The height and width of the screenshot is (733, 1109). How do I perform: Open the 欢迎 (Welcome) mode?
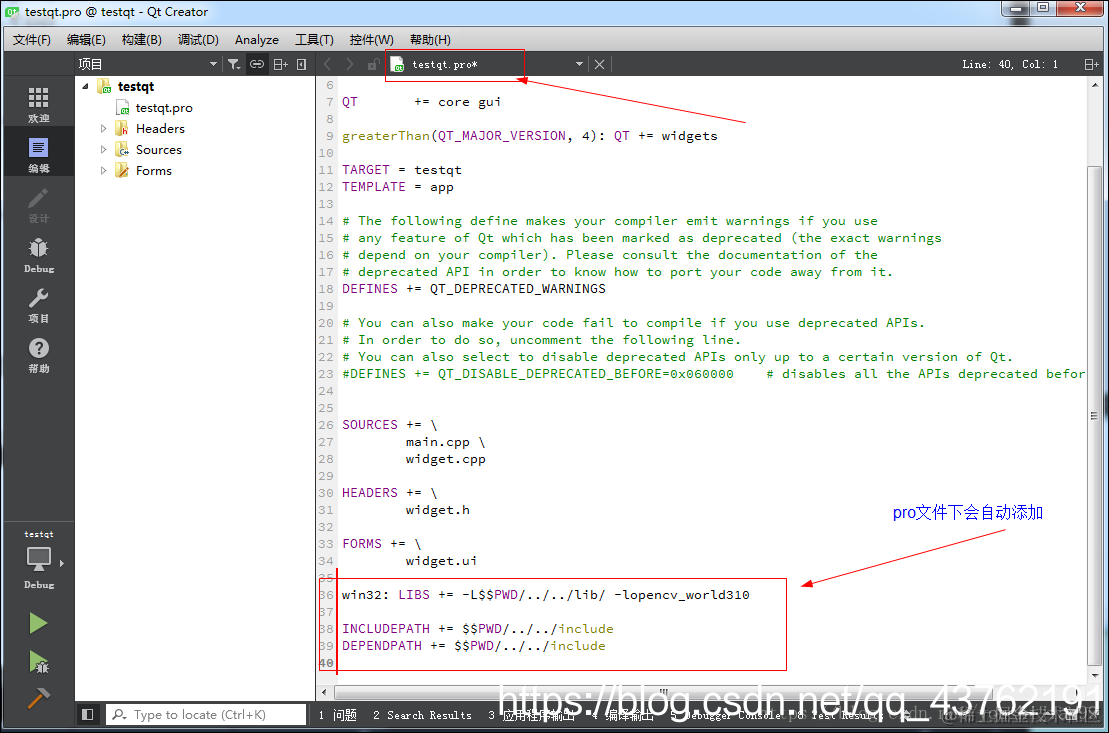pos(38,104)
